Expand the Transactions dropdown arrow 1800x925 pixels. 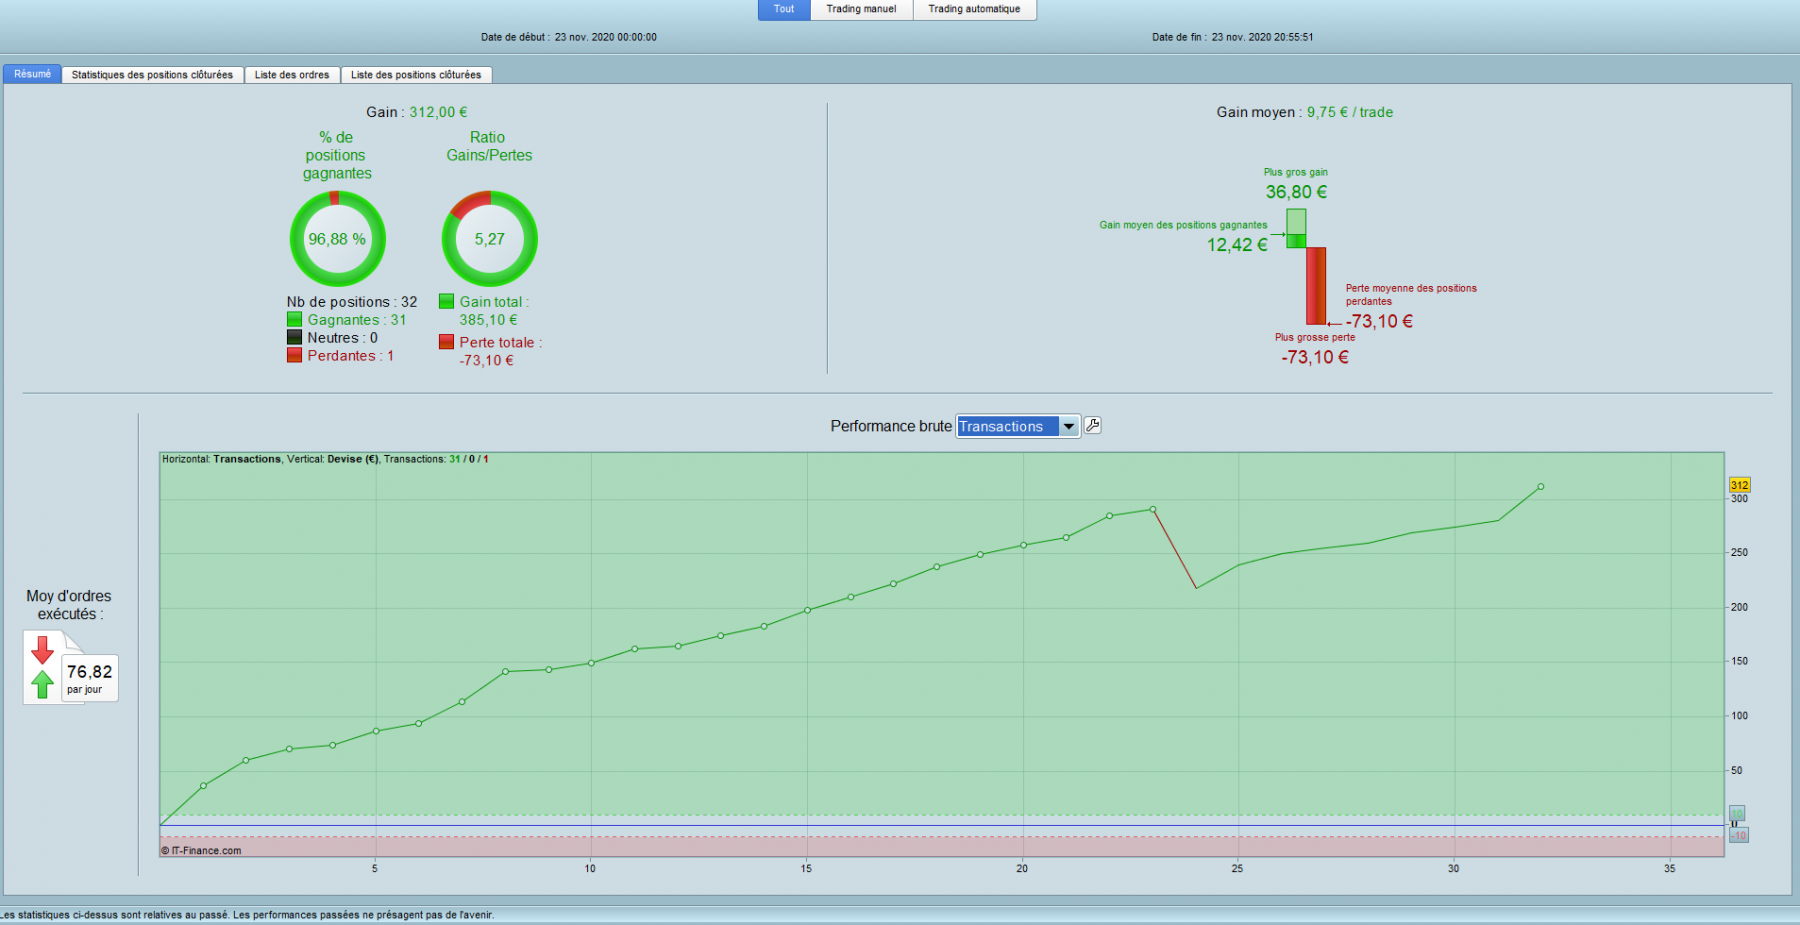[x=1069, y=427]
